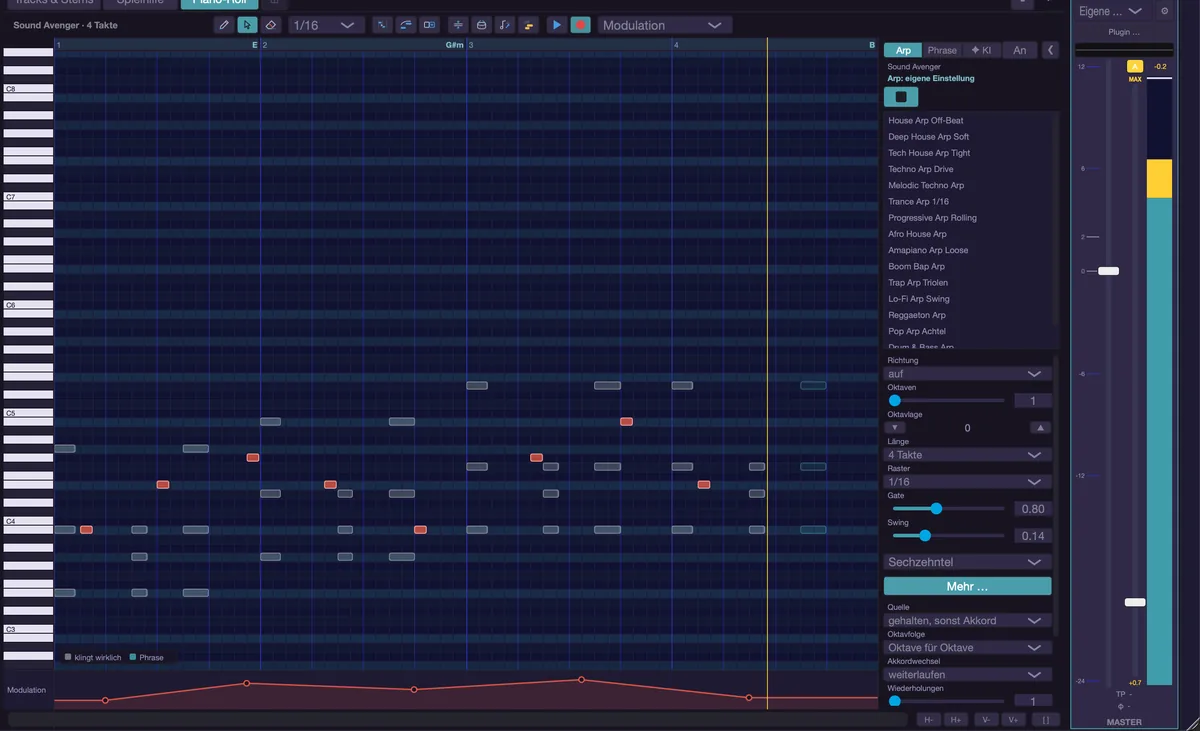Switch to the Phrase tab

point(942,50)
